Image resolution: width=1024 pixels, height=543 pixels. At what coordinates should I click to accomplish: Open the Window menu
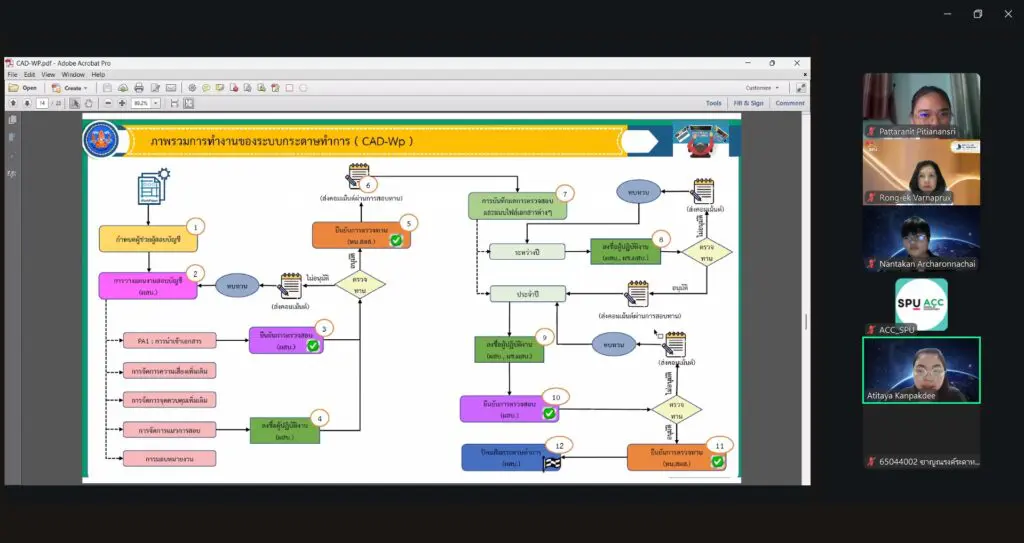pyautogui.click(x=73, y=75)
